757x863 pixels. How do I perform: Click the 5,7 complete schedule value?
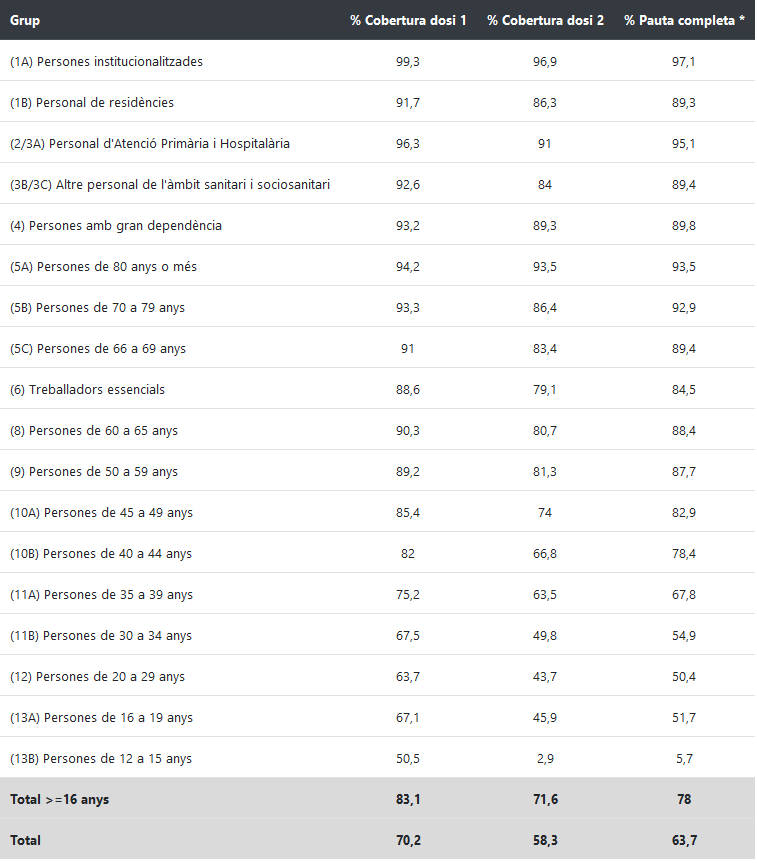point(684,759)
